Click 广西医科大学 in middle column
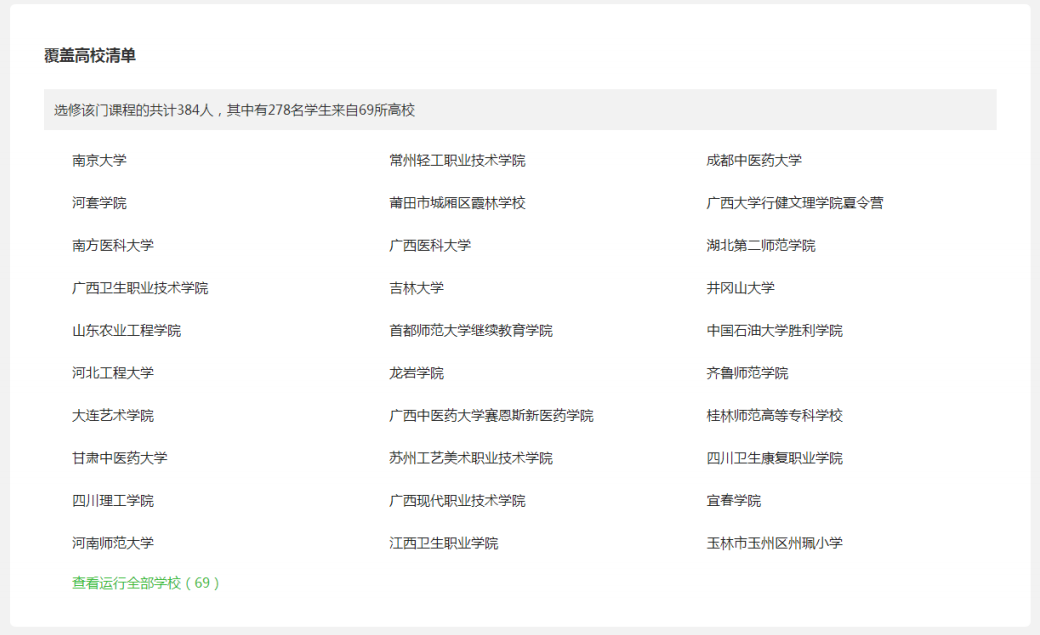The height and width of the screenshot is (635, 1040). coord(430,246)
